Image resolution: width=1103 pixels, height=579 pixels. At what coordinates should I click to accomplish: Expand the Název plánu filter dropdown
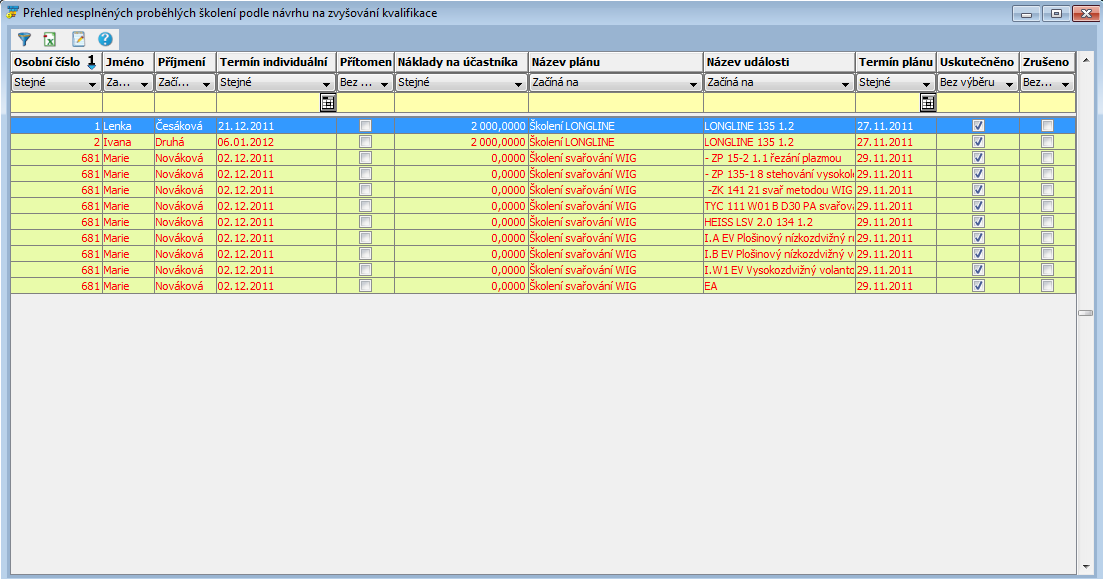click(x=692, y=83)
